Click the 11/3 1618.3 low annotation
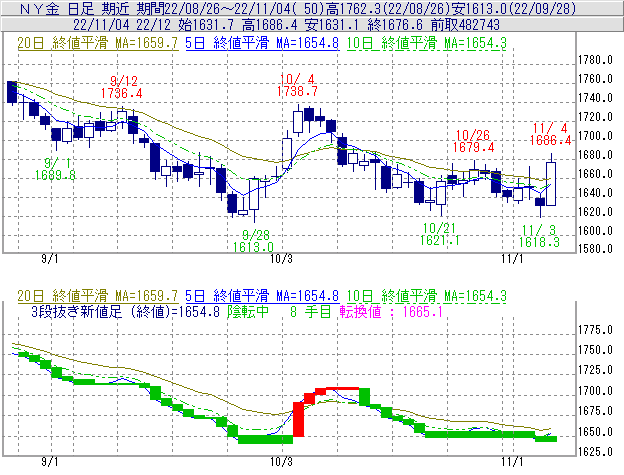The image size is (624, 475). tap(539, 236)
